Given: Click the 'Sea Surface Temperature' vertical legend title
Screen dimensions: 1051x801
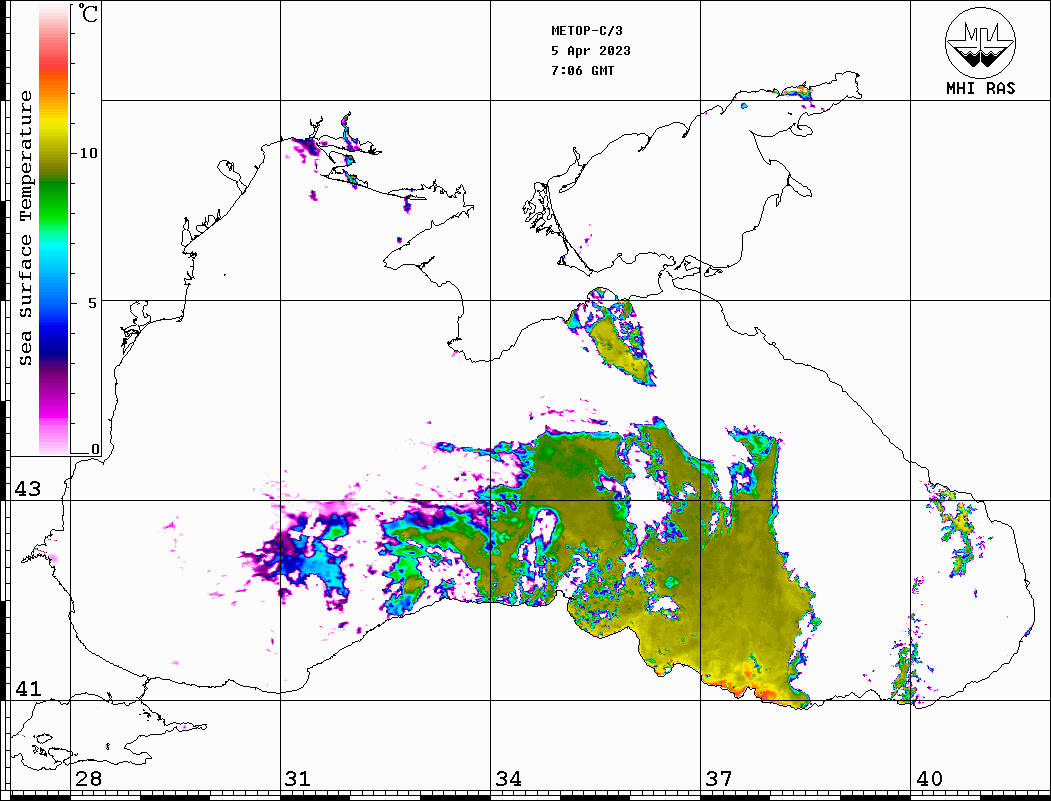Looking at the screenshot, I should 25,229.
